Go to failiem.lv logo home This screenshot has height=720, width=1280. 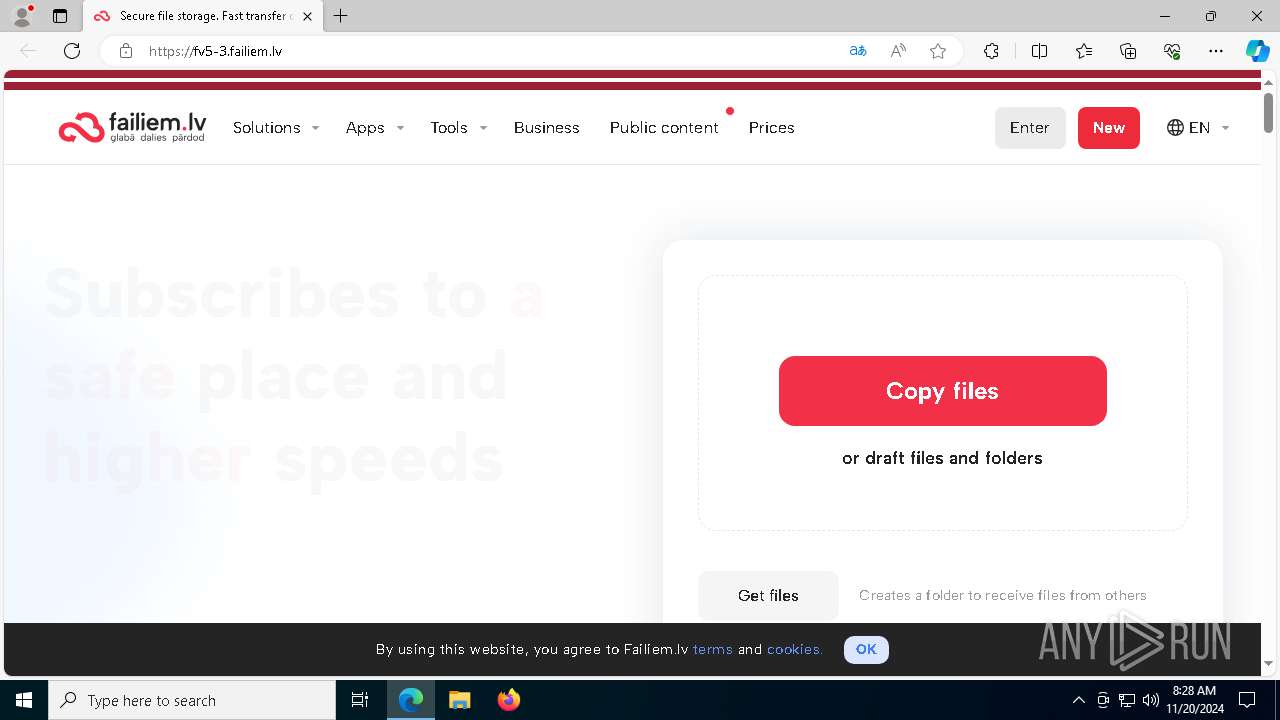click(132, 127)
